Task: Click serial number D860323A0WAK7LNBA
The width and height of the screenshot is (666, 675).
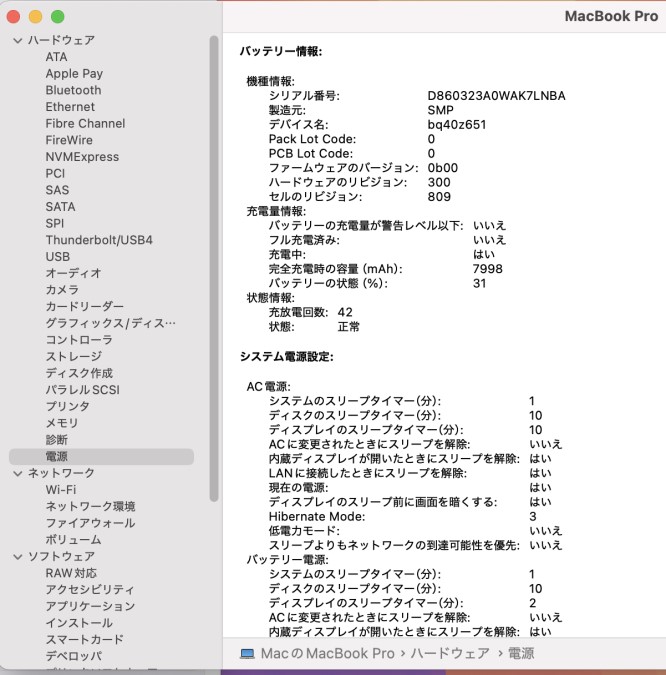Action: click(496, 96)
